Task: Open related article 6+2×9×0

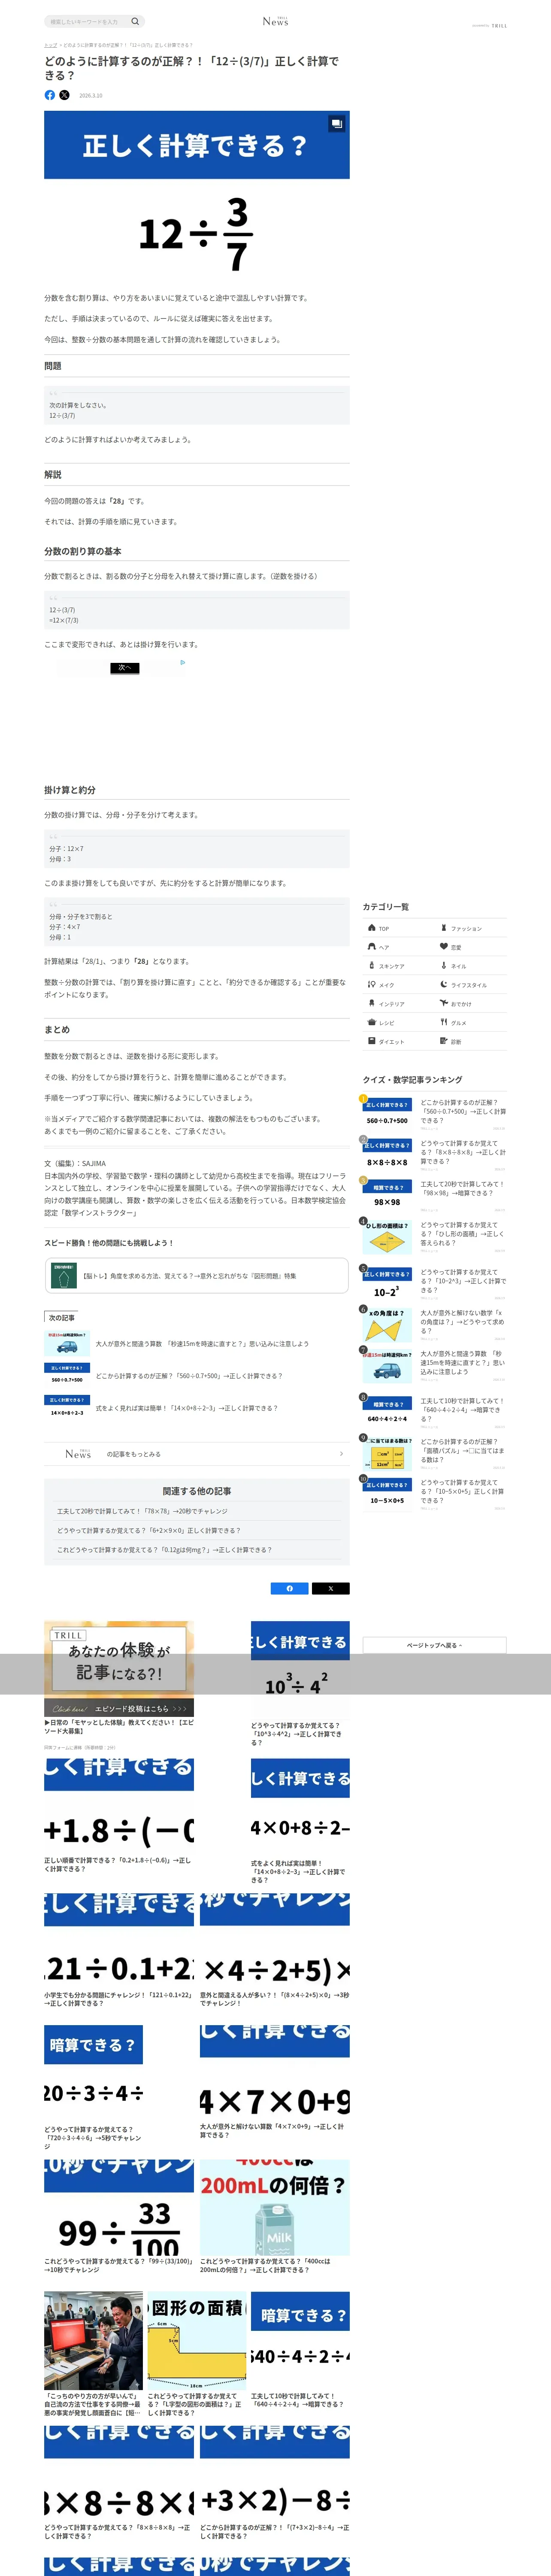Action: pos(148,1530)
